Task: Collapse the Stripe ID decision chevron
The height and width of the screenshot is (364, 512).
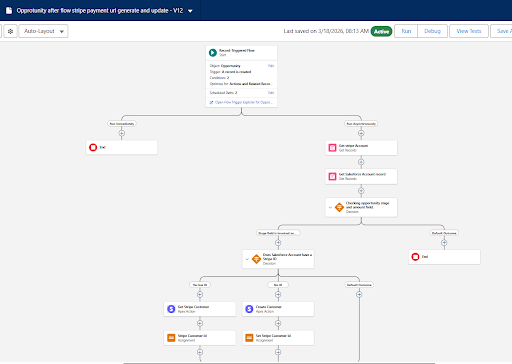Action: (x=247, y=259)
